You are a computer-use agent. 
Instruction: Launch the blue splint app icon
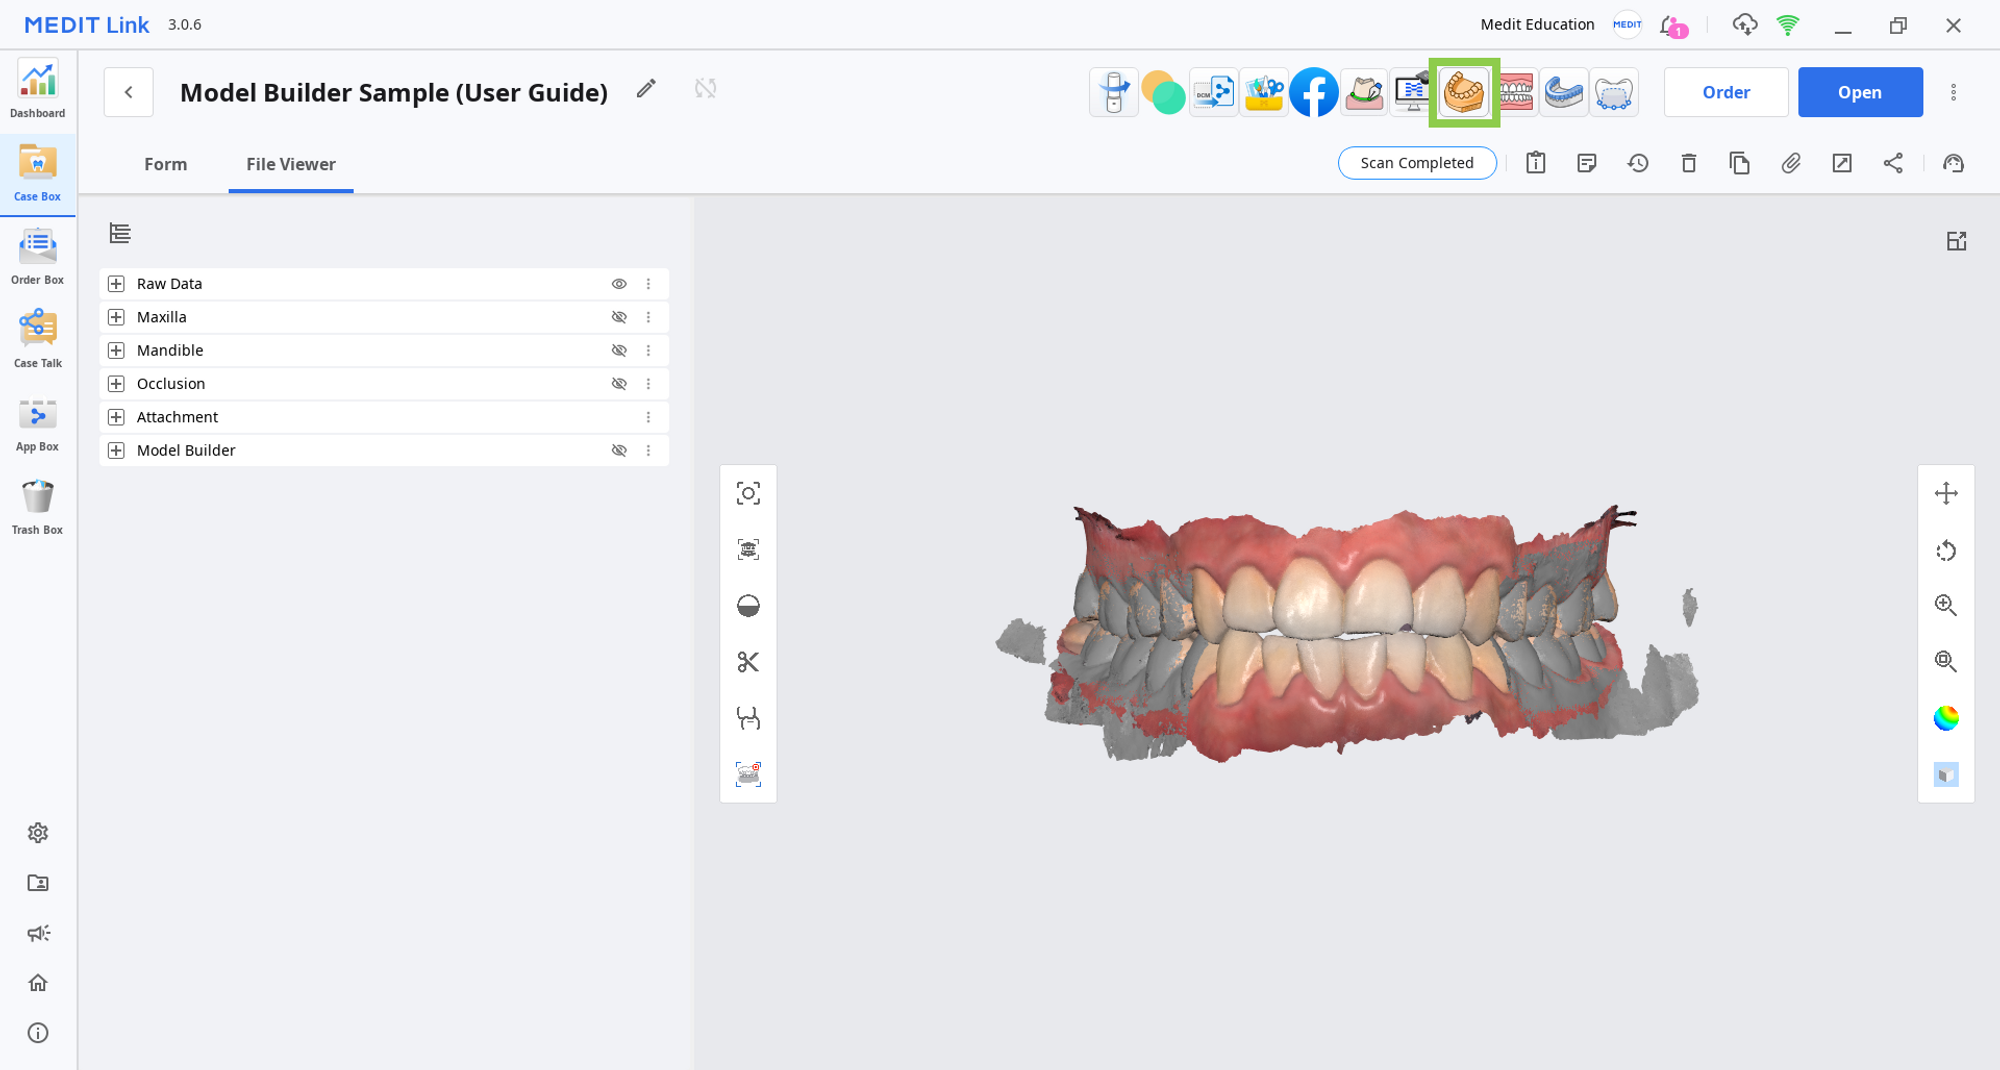pos(1564,92)
